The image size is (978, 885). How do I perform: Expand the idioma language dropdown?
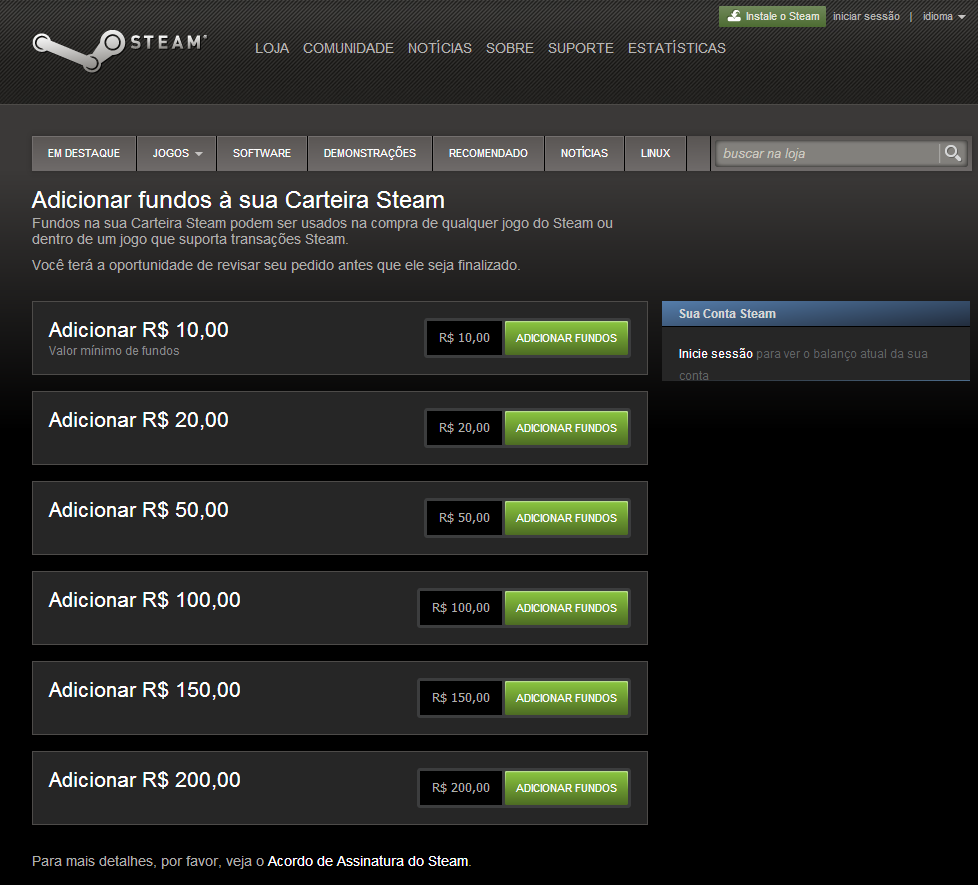[944, 16]
